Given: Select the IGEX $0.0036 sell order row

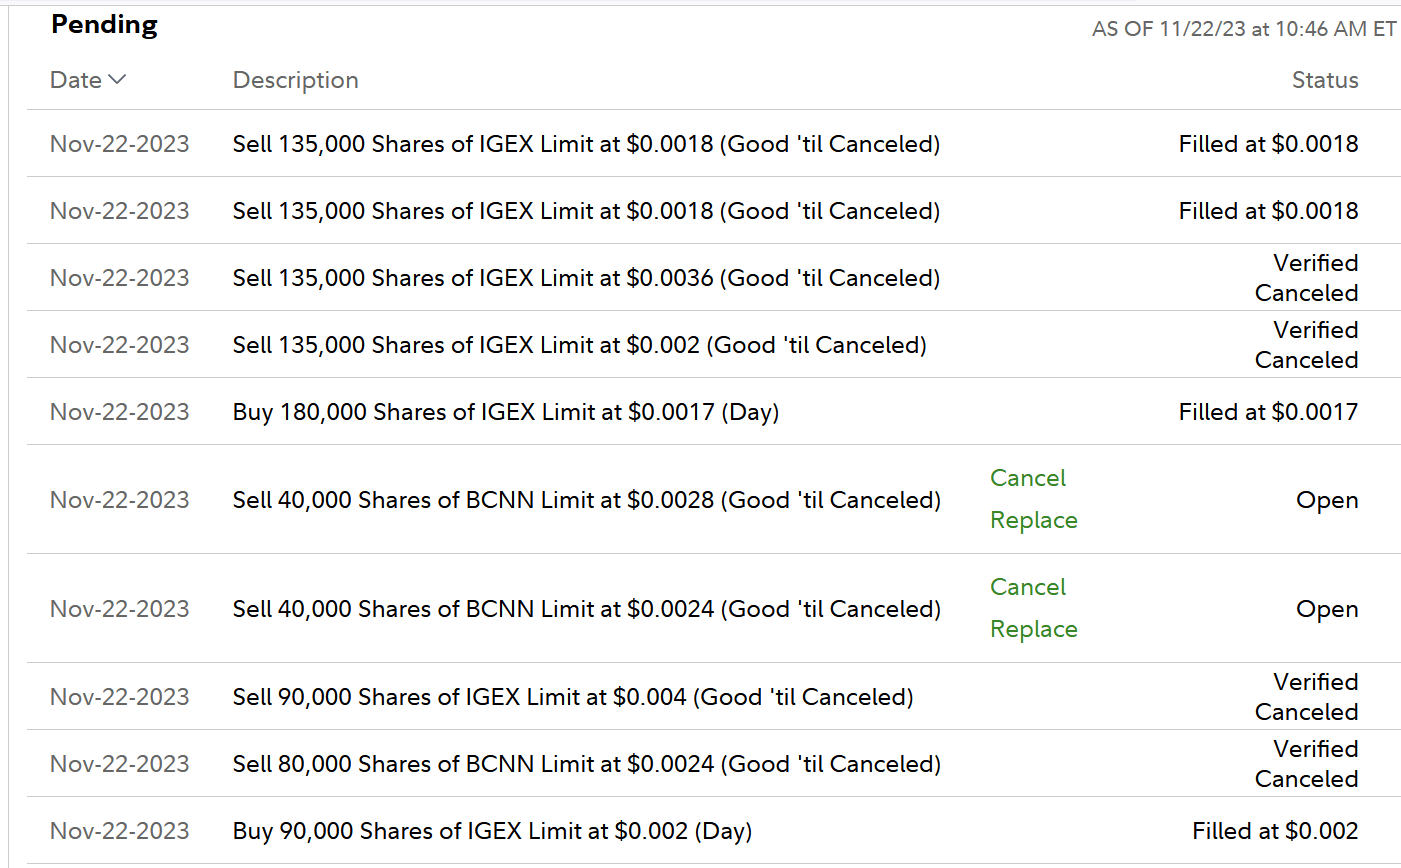Looking at the screenshot, I should pyautogui.click(x=586, y=278).
